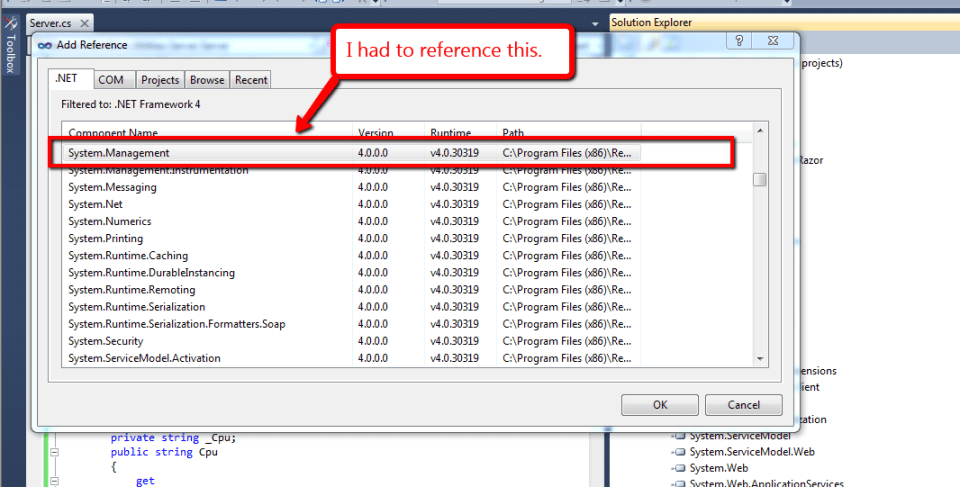The width and height of the screenshot is (960, 487).
Task: Click the component list scroll up arrow
Action: [760, 130]
